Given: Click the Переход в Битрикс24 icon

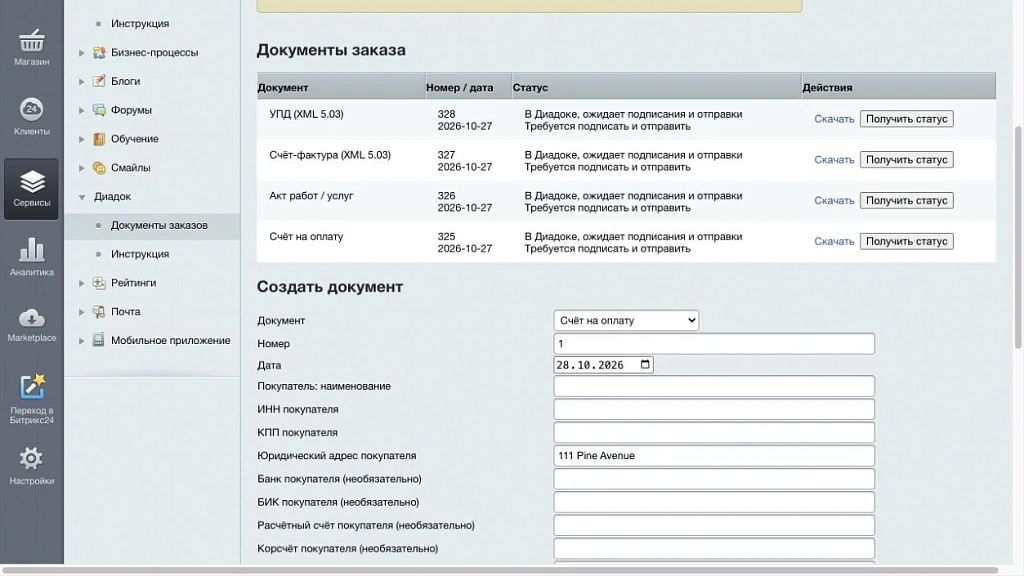Looking at the screenshot, I should pos(31,386).
